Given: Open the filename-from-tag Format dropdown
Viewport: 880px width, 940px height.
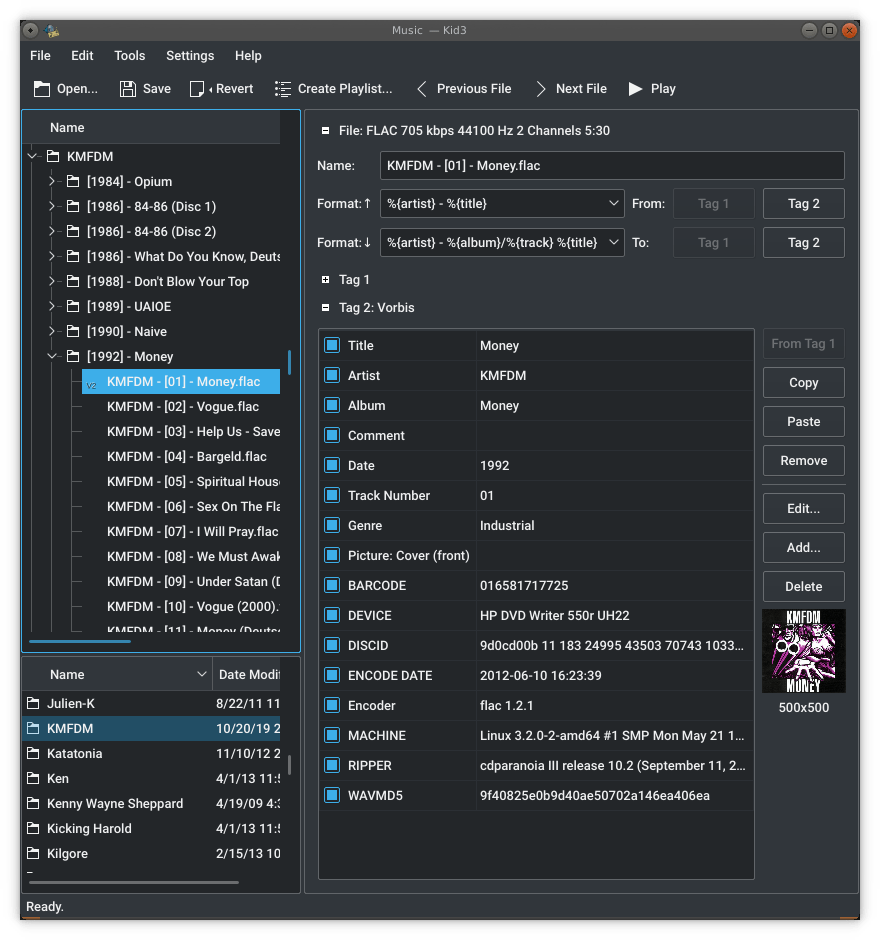Looking at the screenshot, I should [502, 204].
